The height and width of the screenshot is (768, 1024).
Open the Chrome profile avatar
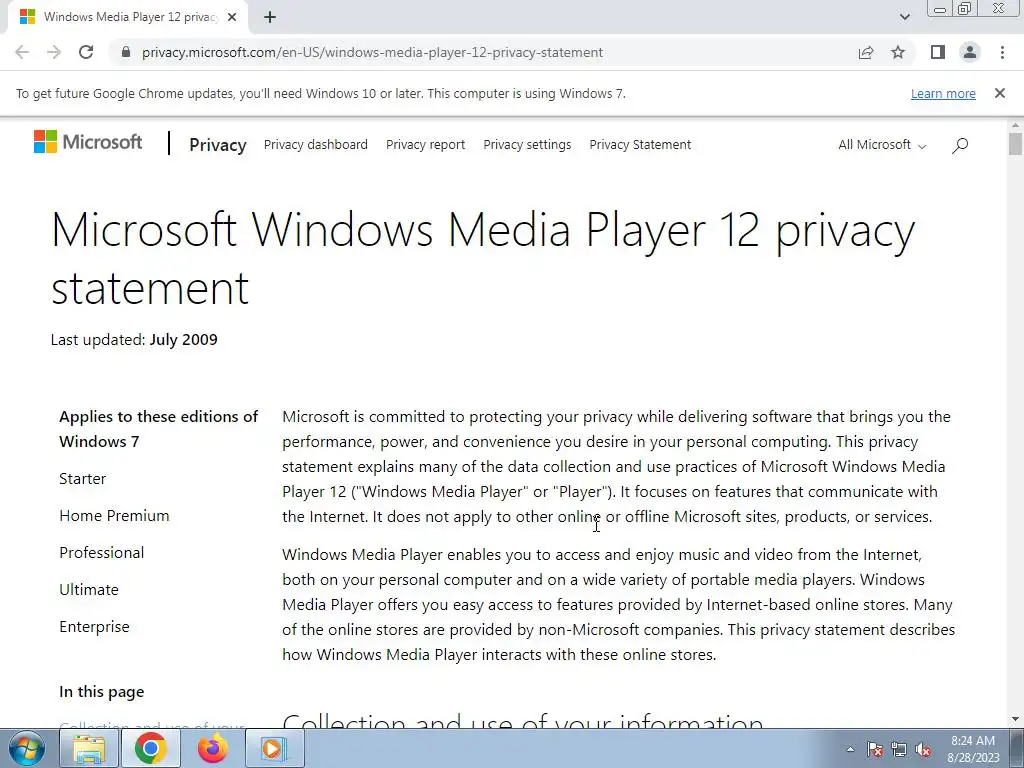[x=970, y=52]
